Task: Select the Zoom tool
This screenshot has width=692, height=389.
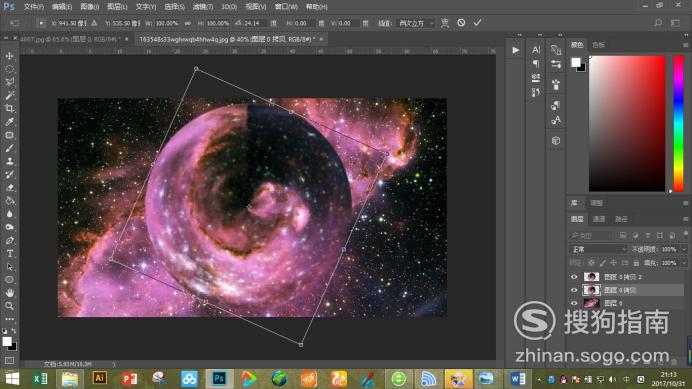Action: pyautogui.click(x=9, y=306)
